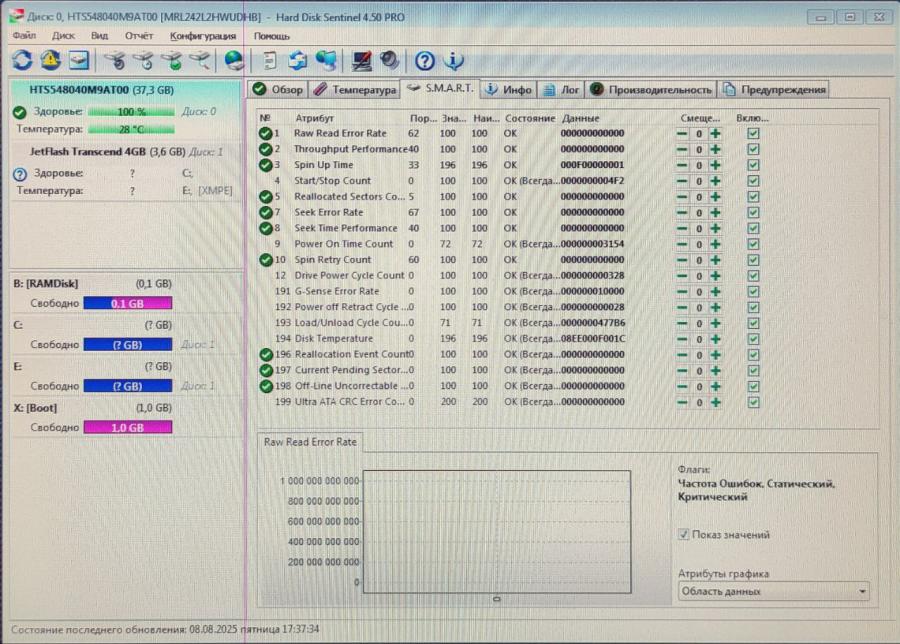
Task: Click the refresh disk status toolbar icon
Action: pos(22,60)
